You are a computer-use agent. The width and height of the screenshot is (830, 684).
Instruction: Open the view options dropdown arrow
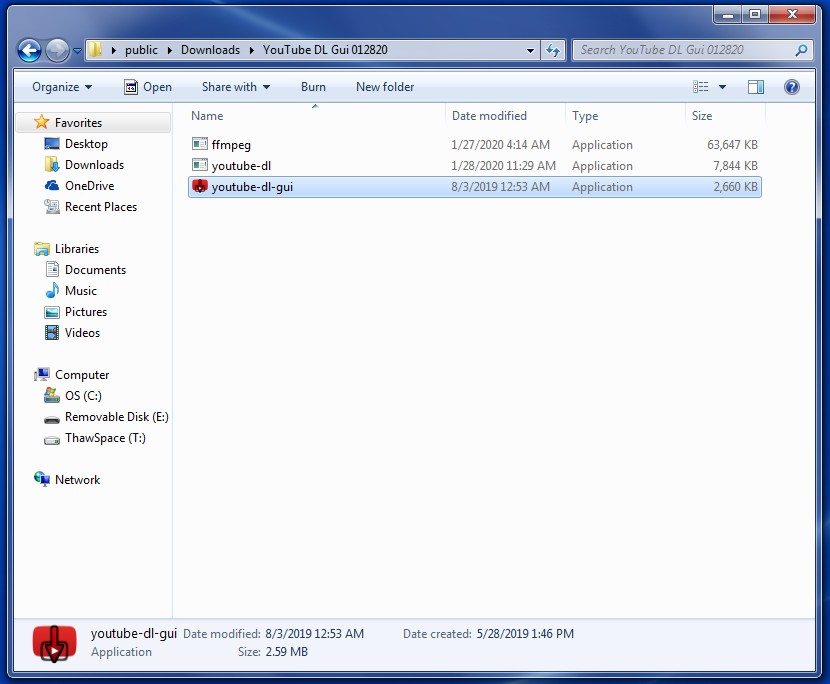[722, 87]
